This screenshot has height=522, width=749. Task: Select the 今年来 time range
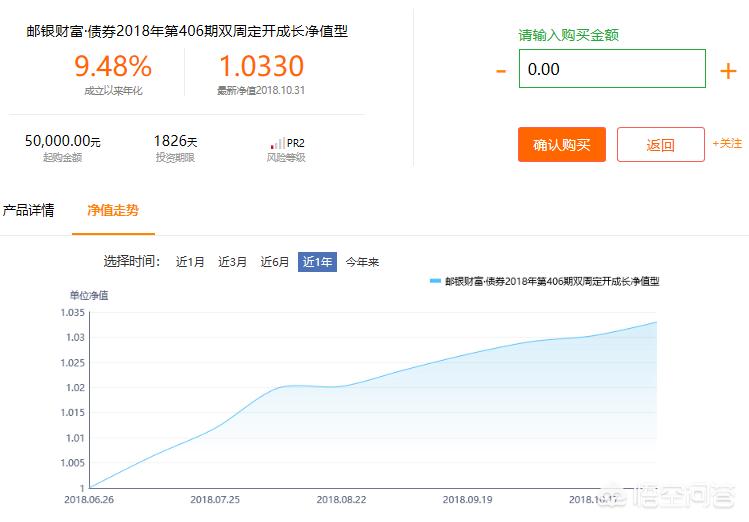coord(362,262)
